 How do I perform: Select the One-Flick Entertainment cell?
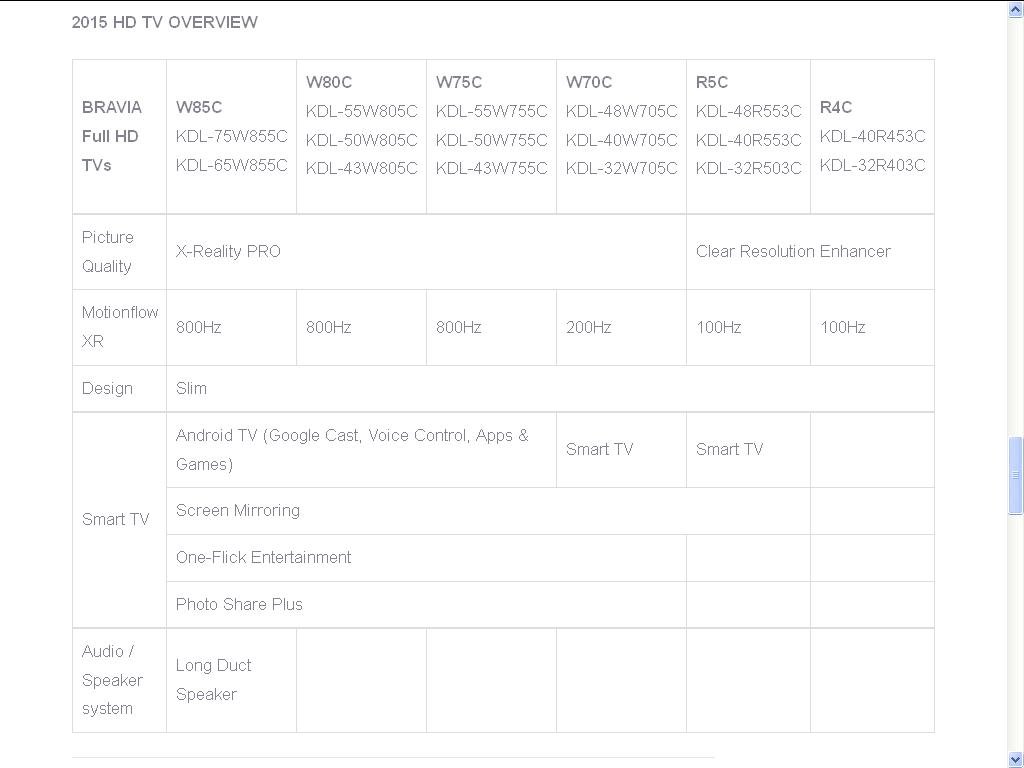click(263, 557)
